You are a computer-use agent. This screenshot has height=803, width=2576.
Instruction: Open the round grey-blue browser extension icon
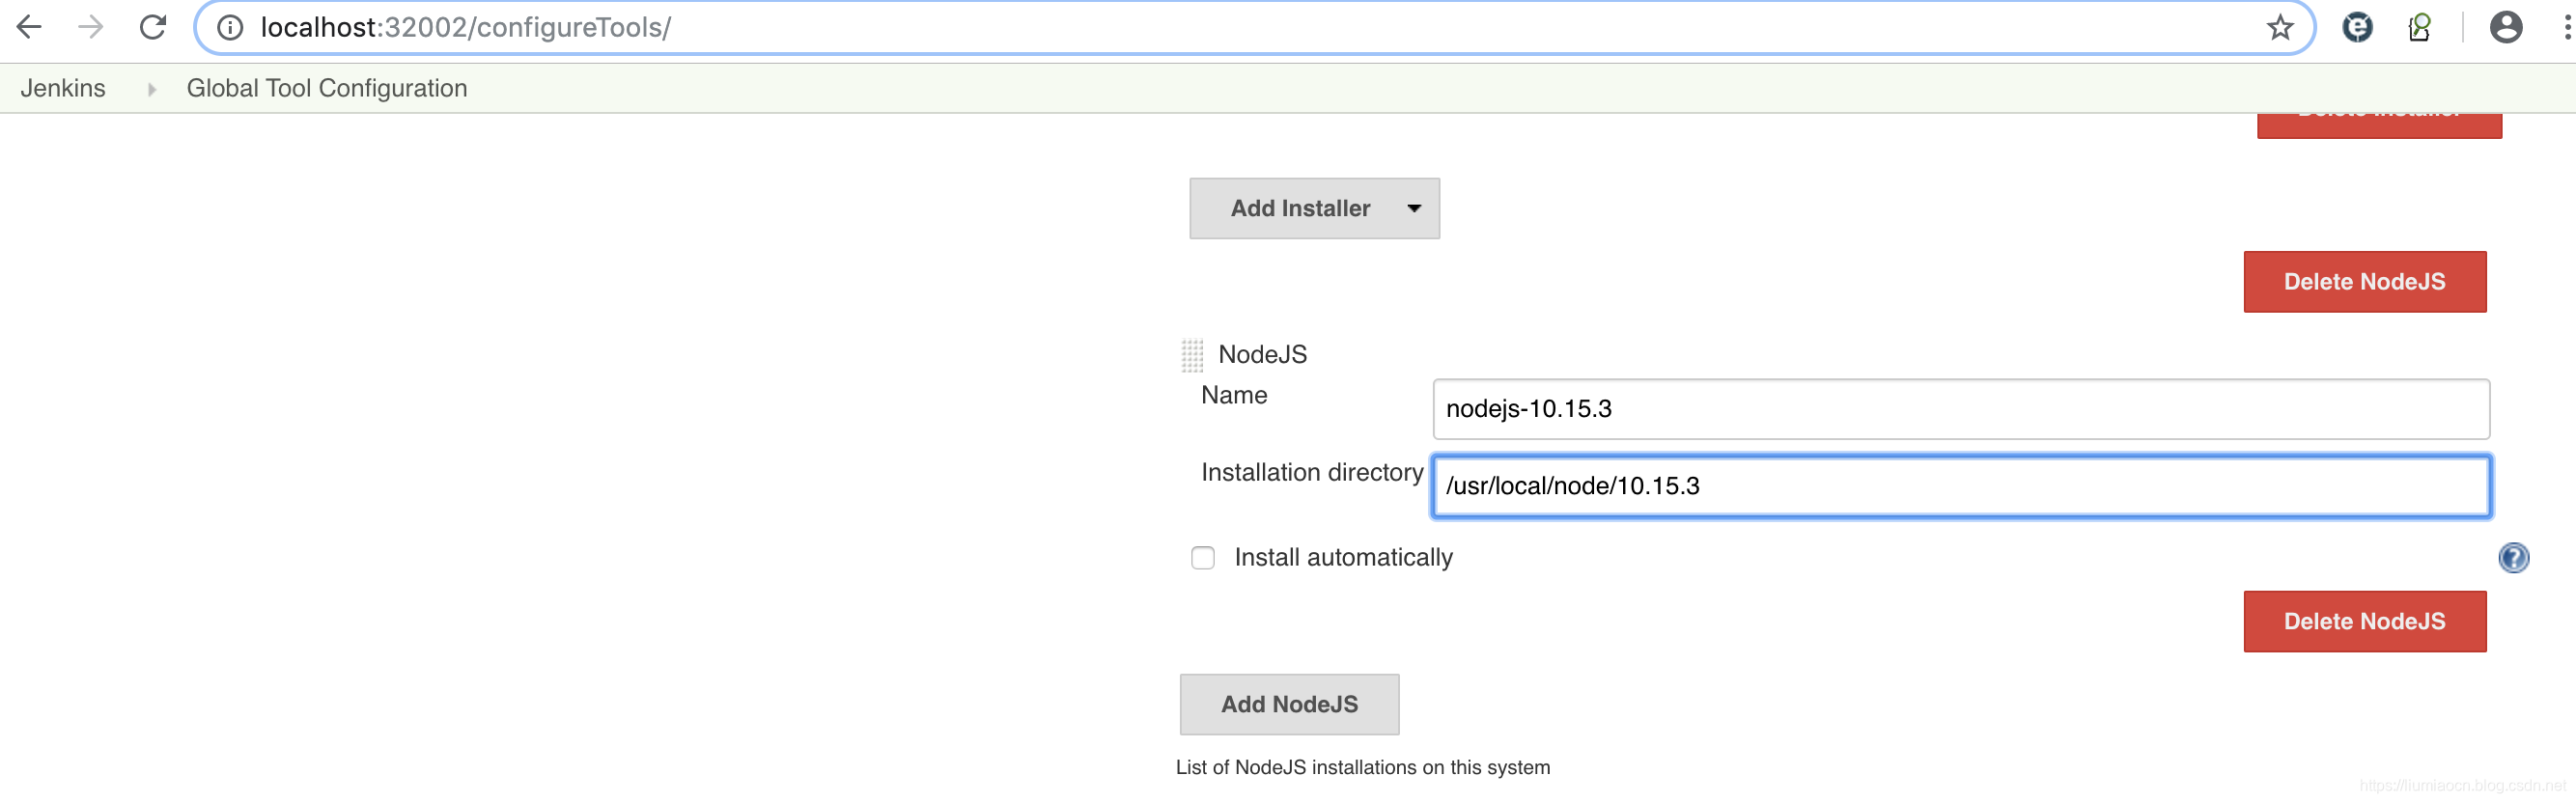pos(2357,27)
